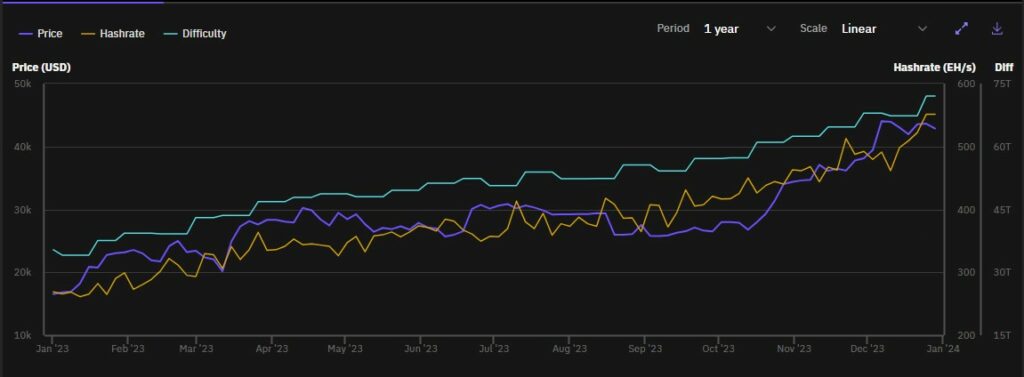Download chart data icon
The image size is (1024, 377).
point(997,29)
